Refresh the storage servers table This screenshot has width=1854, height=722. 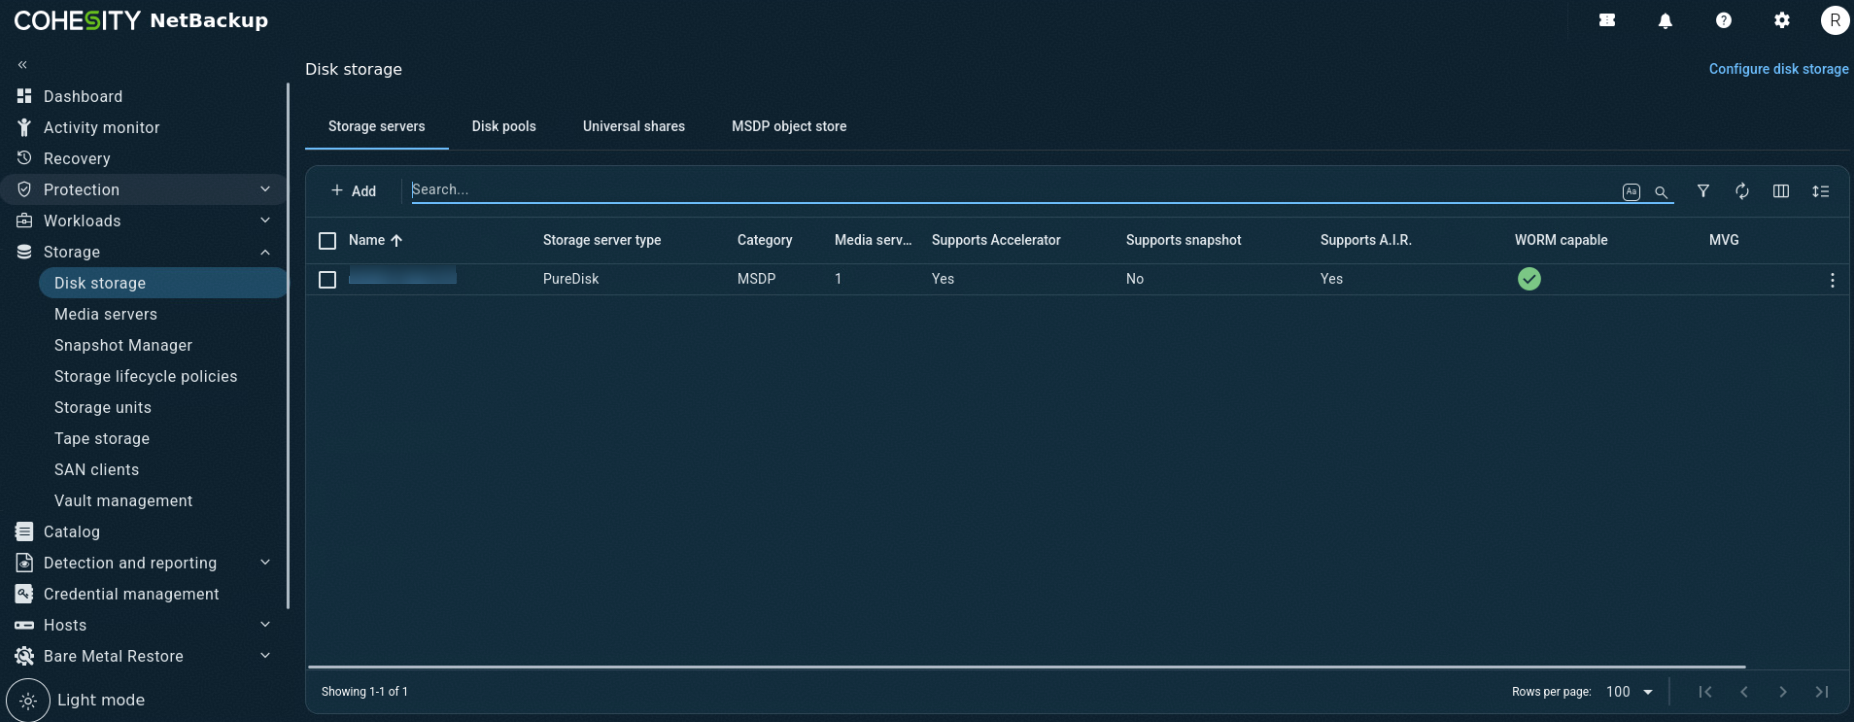click(x=1742, y=191)
